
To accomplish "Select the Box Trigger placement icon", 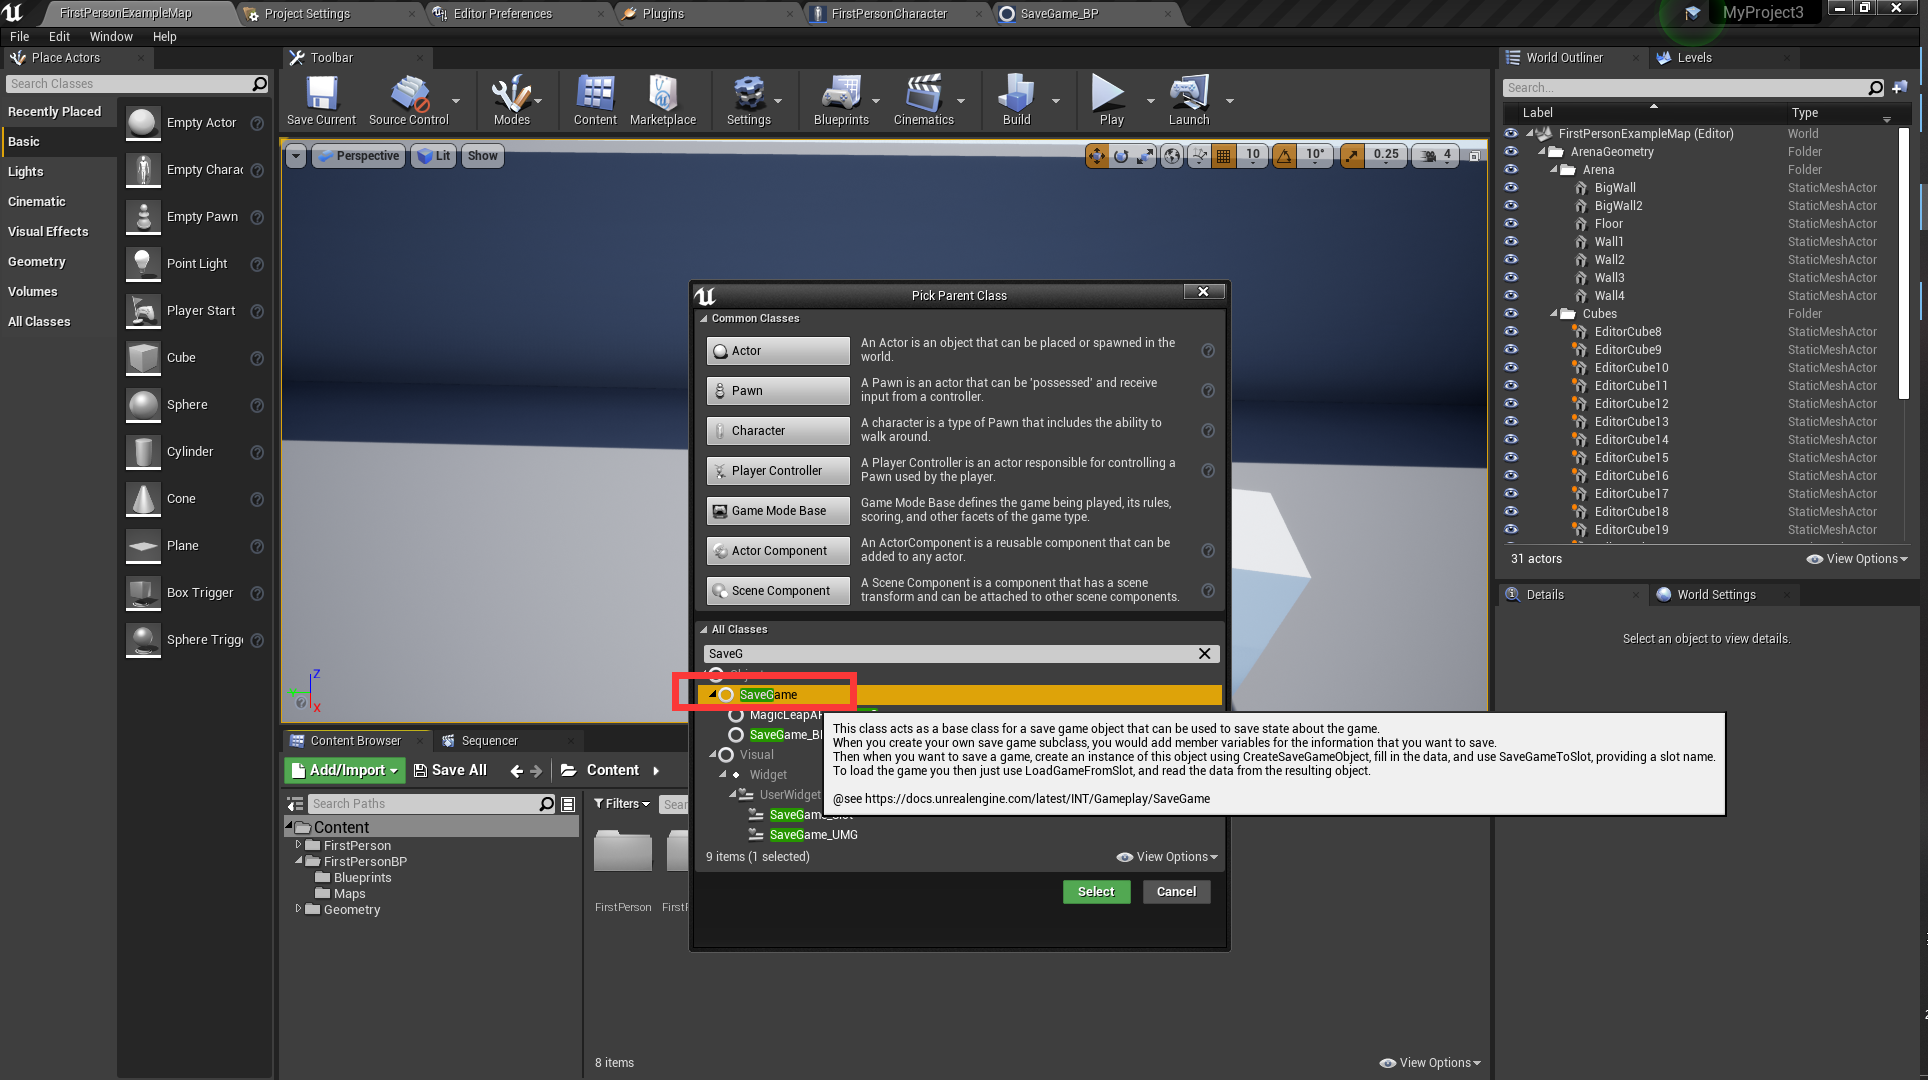I will [x=143, y=593].
